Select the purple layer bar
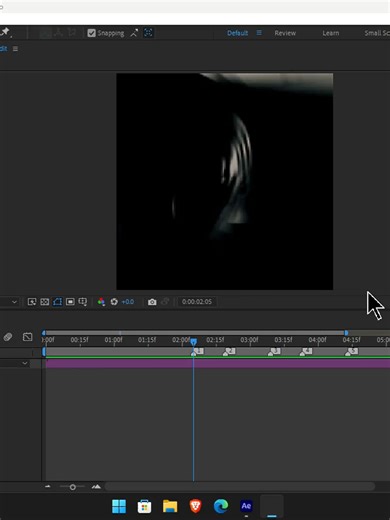The width and height of the screenshot is (390, 520). pyautogui.click(x=218, y=363)
